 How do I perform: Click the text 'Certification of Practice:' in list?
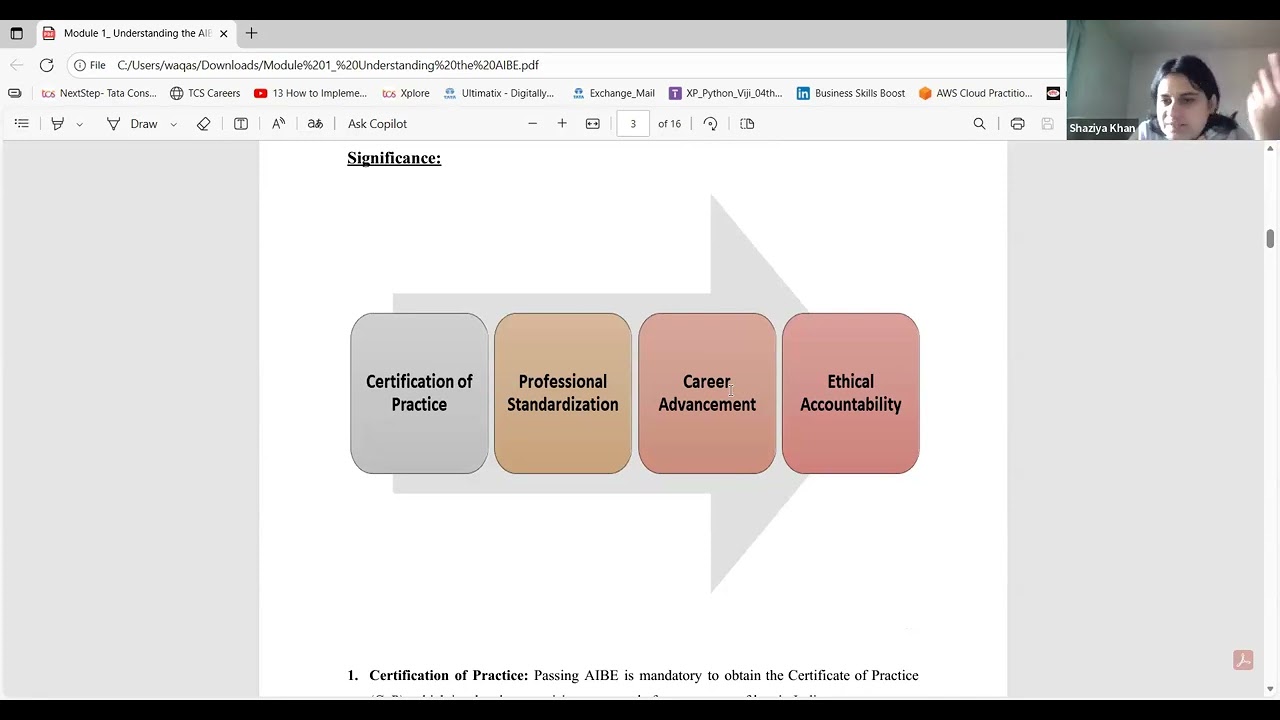tap(448, 676)
